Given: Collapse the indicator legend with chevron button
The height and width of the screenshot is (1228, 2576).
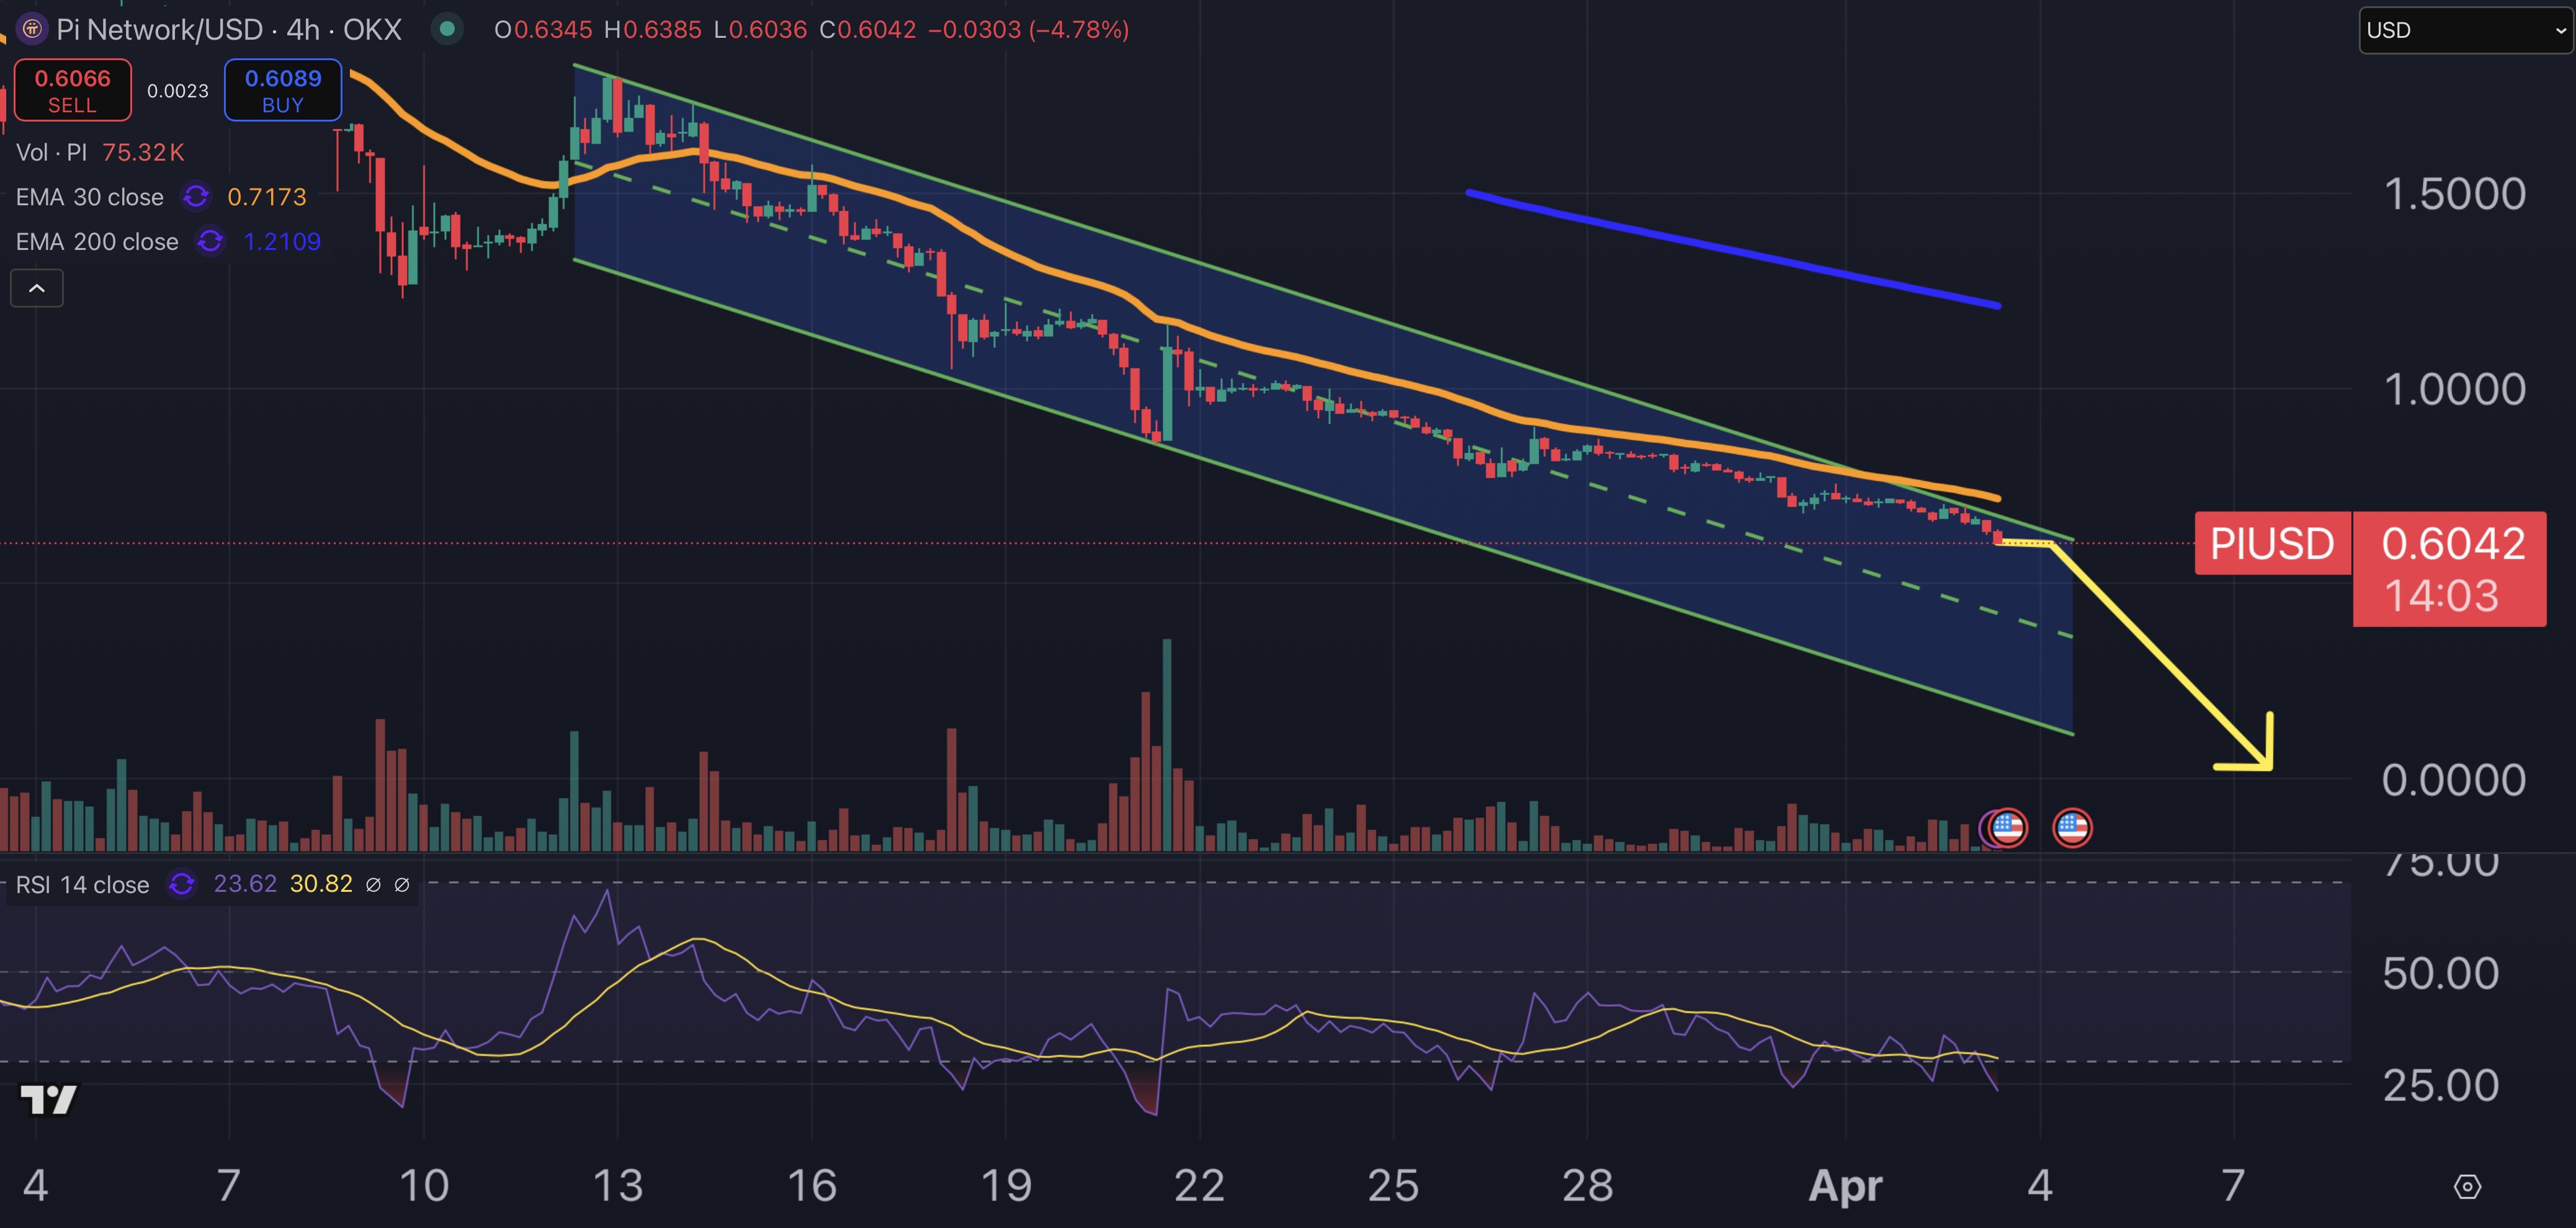Looking at the screenshot, I should [37, 288].
